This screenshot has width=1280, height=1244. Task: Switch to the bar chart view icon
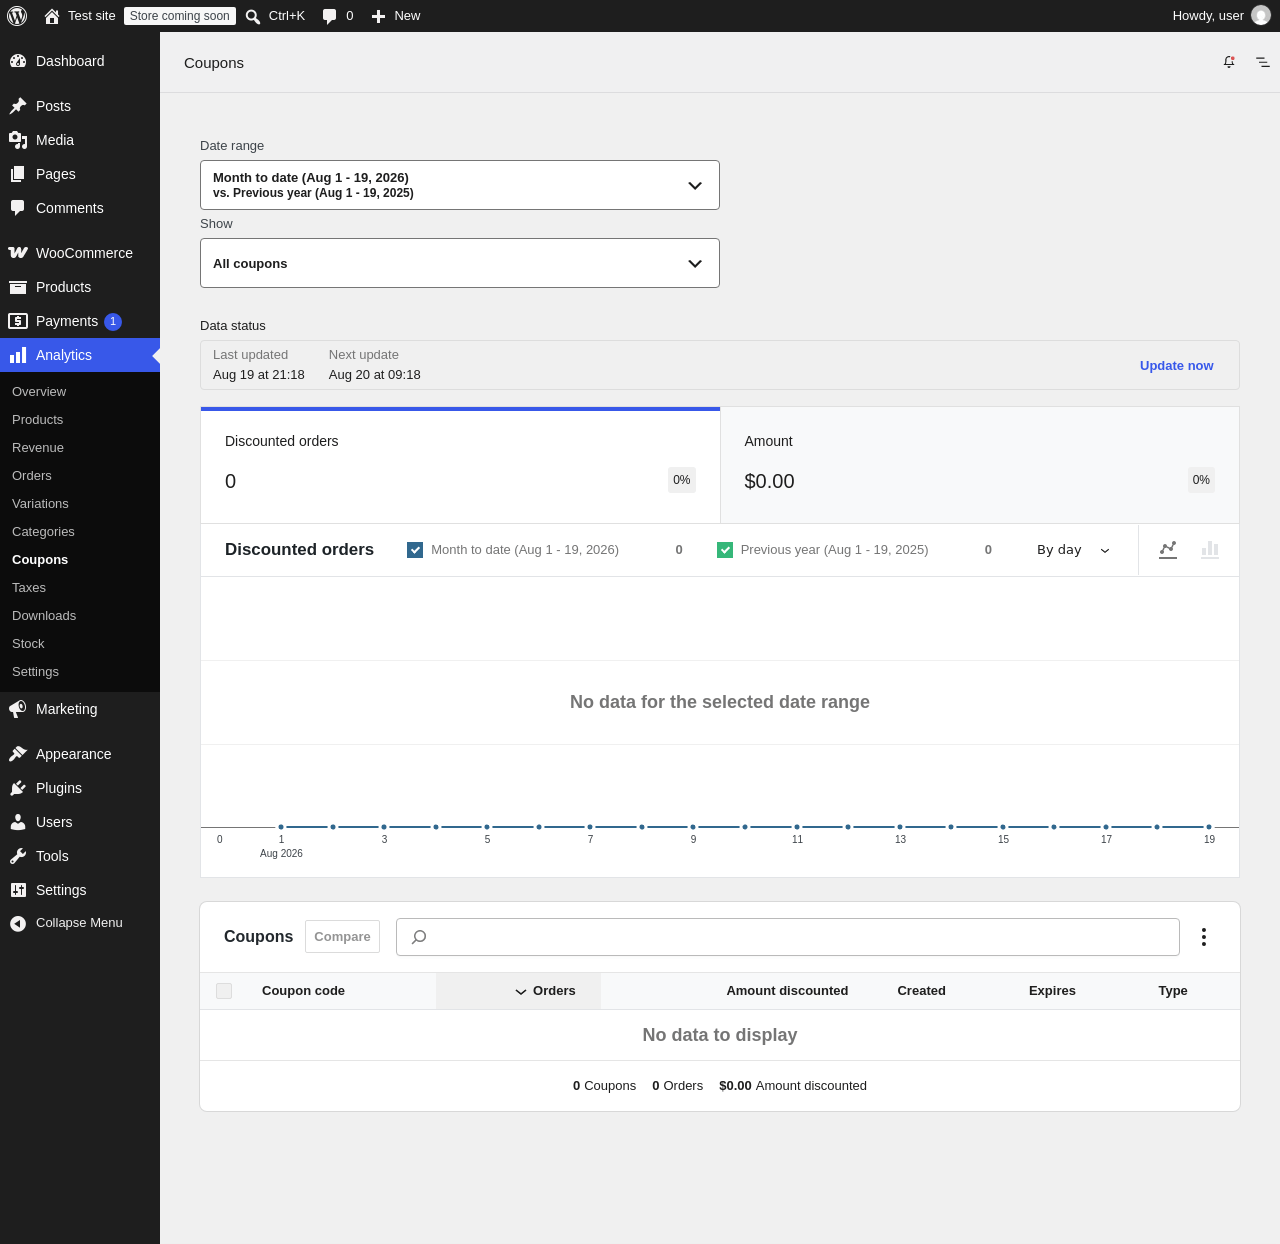[1210, 549]
